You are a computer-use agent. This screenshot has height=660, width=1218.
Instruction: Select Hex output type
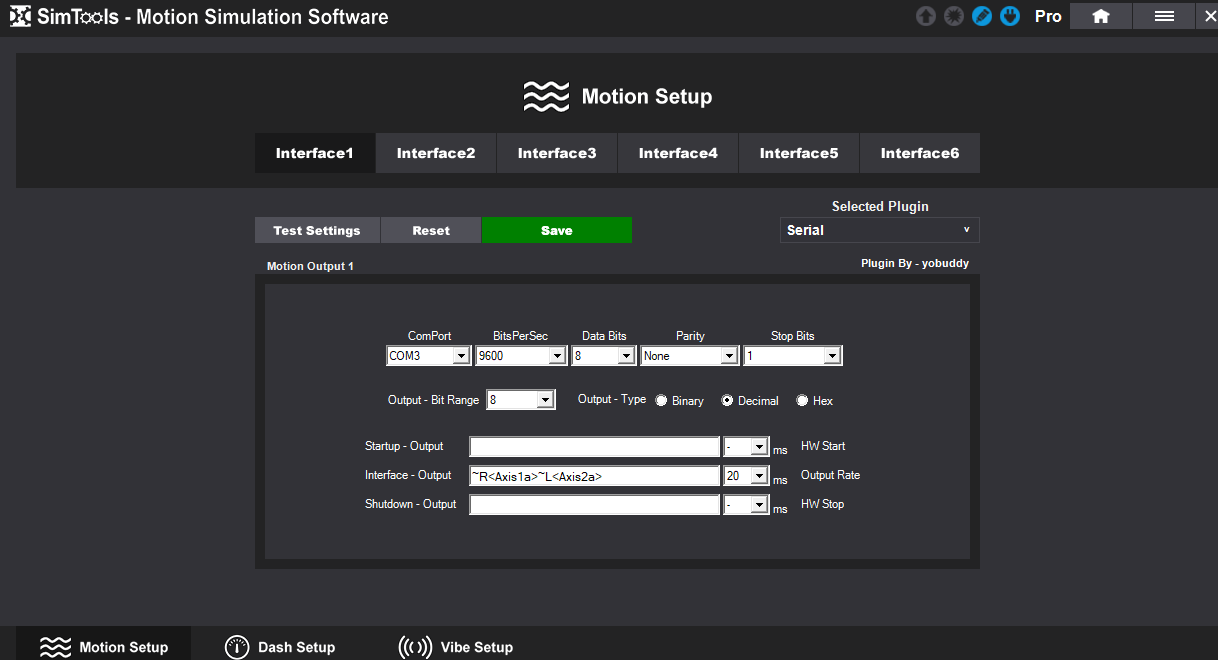coord(802,401)
